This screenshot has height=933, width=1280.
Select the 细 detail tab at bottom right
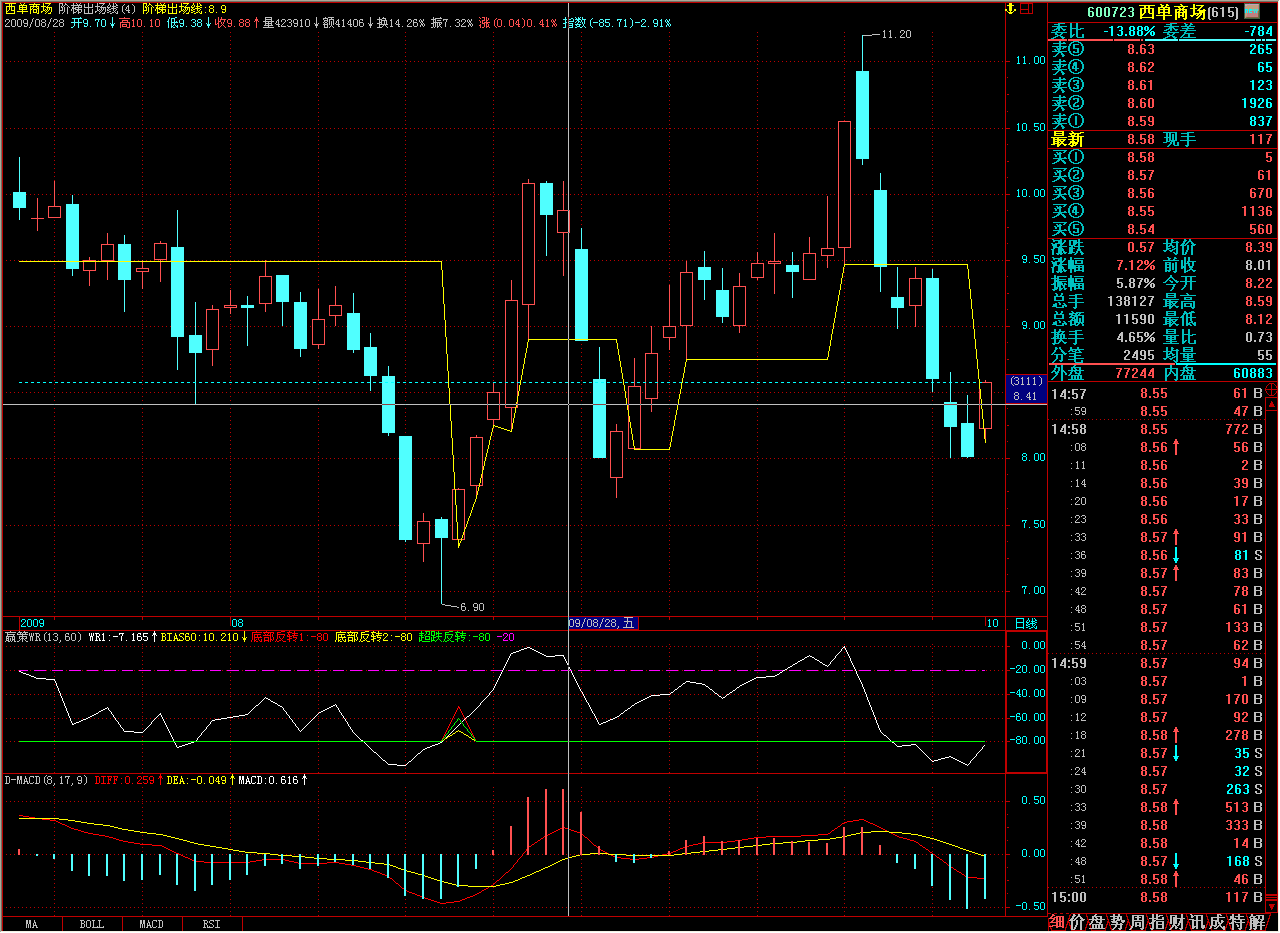tap(1057, 922)
